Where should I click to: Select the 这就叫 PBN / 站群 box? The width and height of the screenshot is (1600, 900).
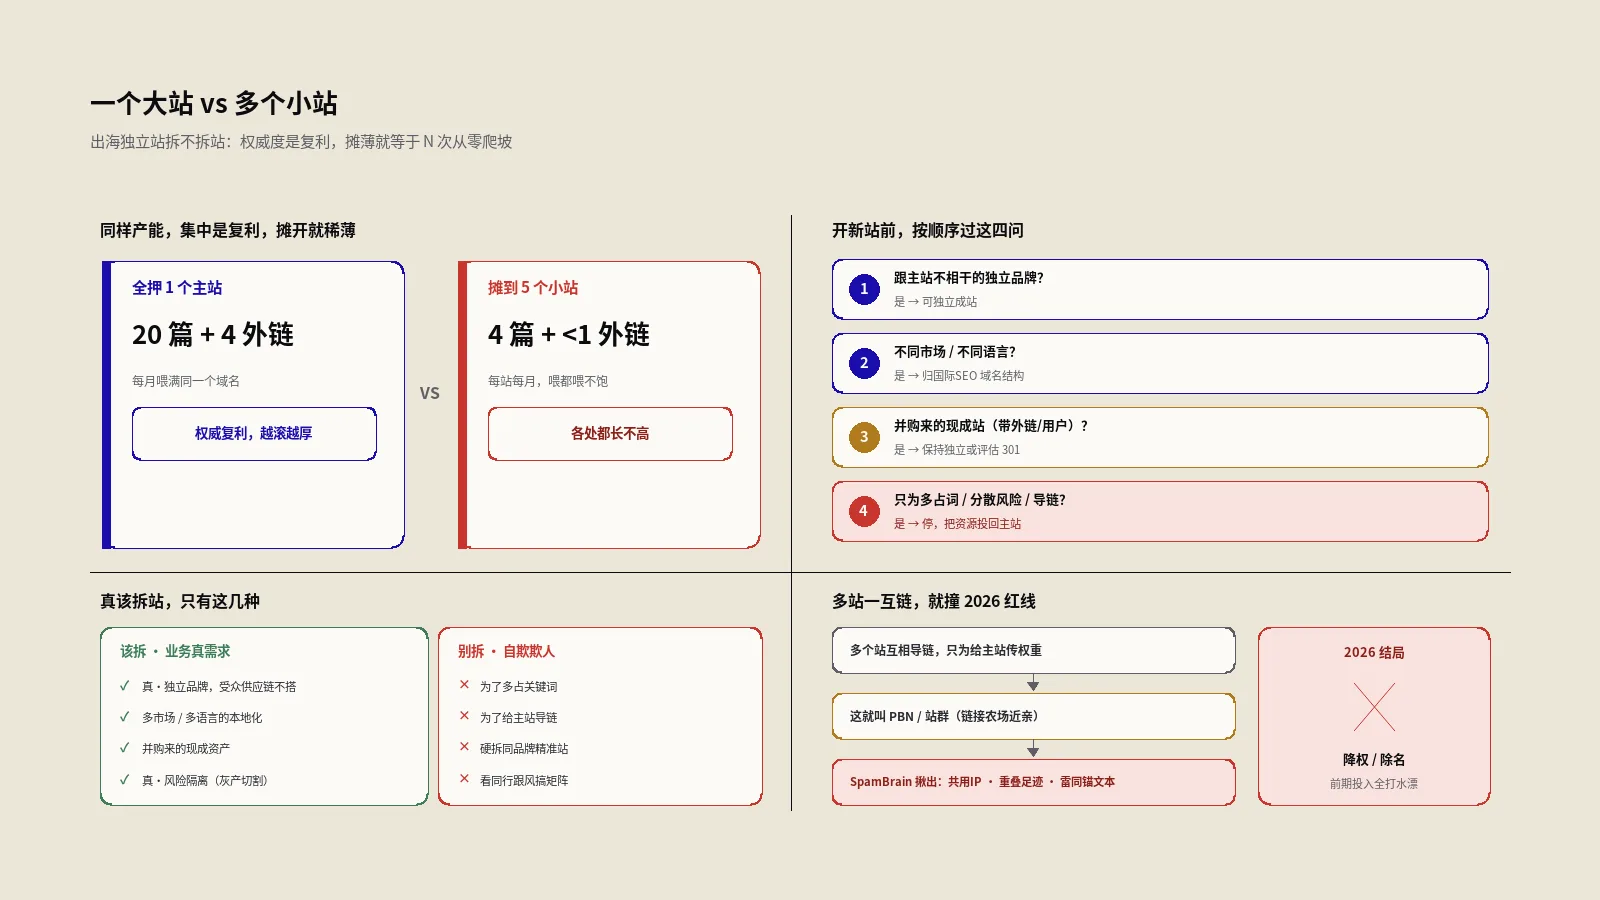click(x=1034, y=717)
